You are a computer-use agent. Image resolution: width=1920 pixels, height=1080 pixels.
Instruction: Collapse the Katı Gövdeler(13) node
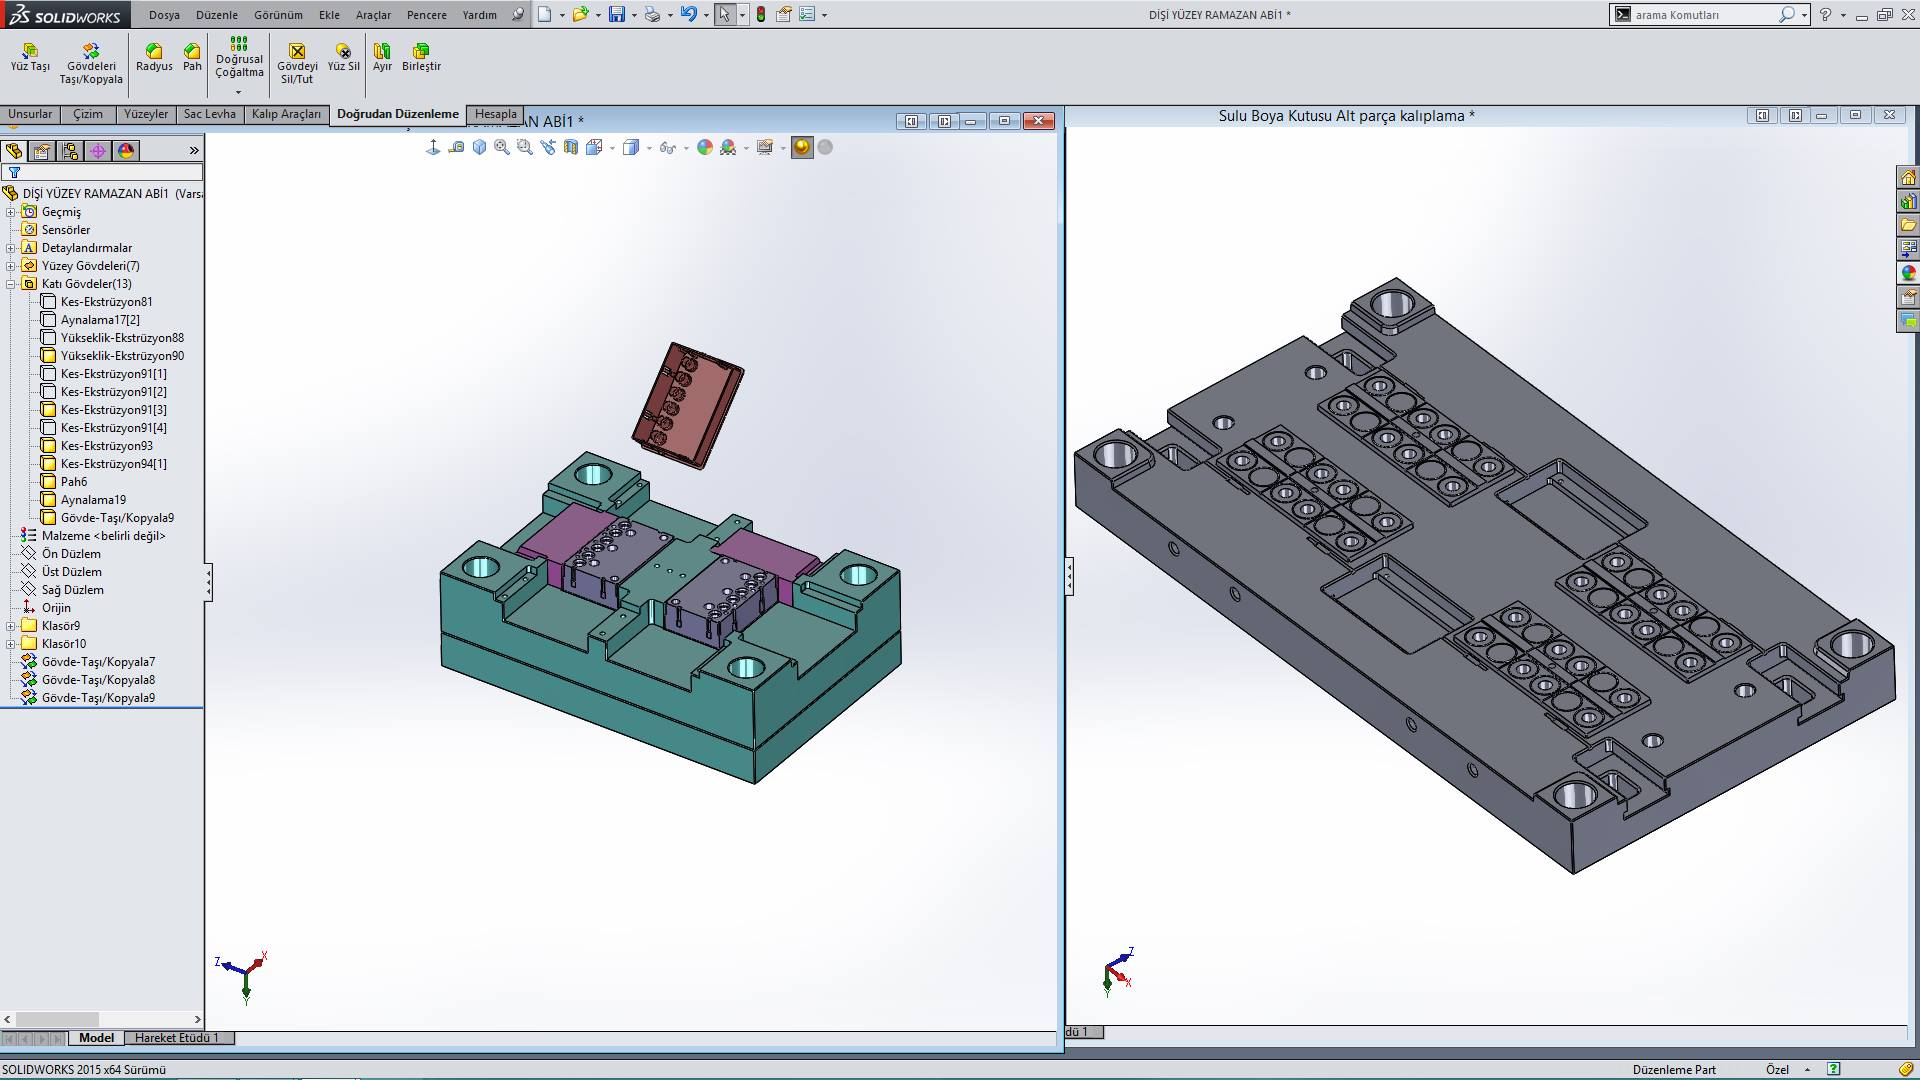coord(11,284)
